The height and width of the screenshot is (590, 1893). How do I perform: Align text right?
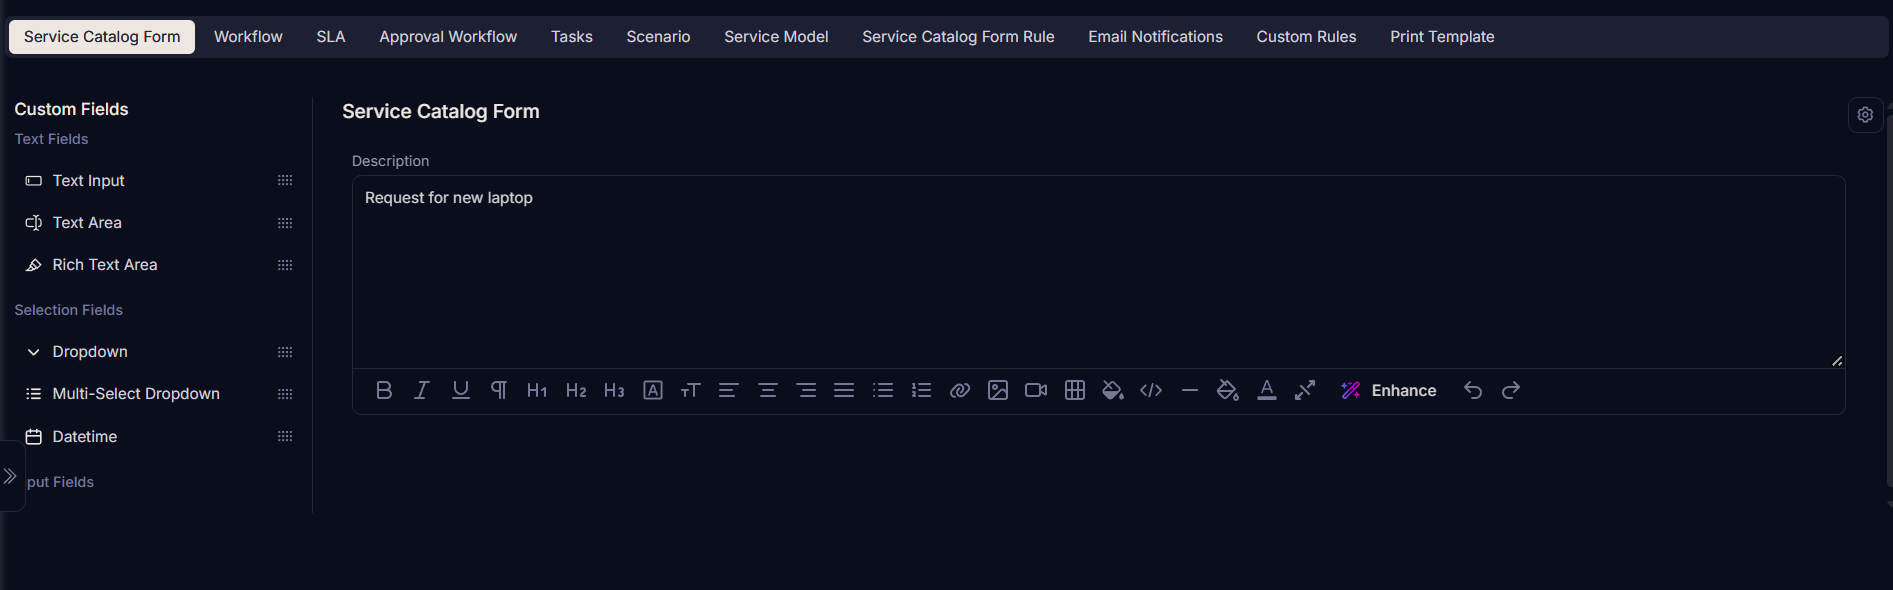coord(806,390)
